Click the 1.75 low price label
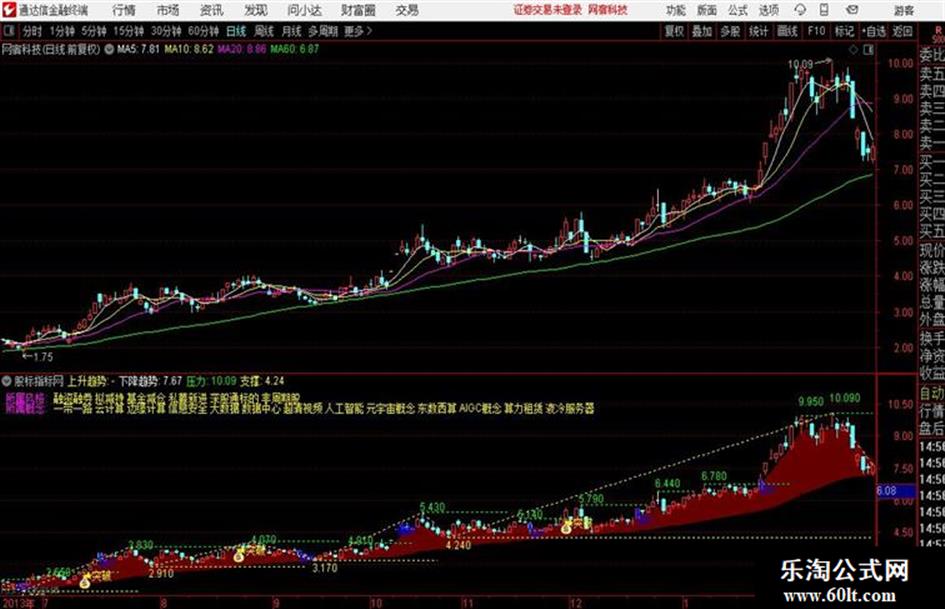Viewport: 945px width, 609px height. point(43,357)
